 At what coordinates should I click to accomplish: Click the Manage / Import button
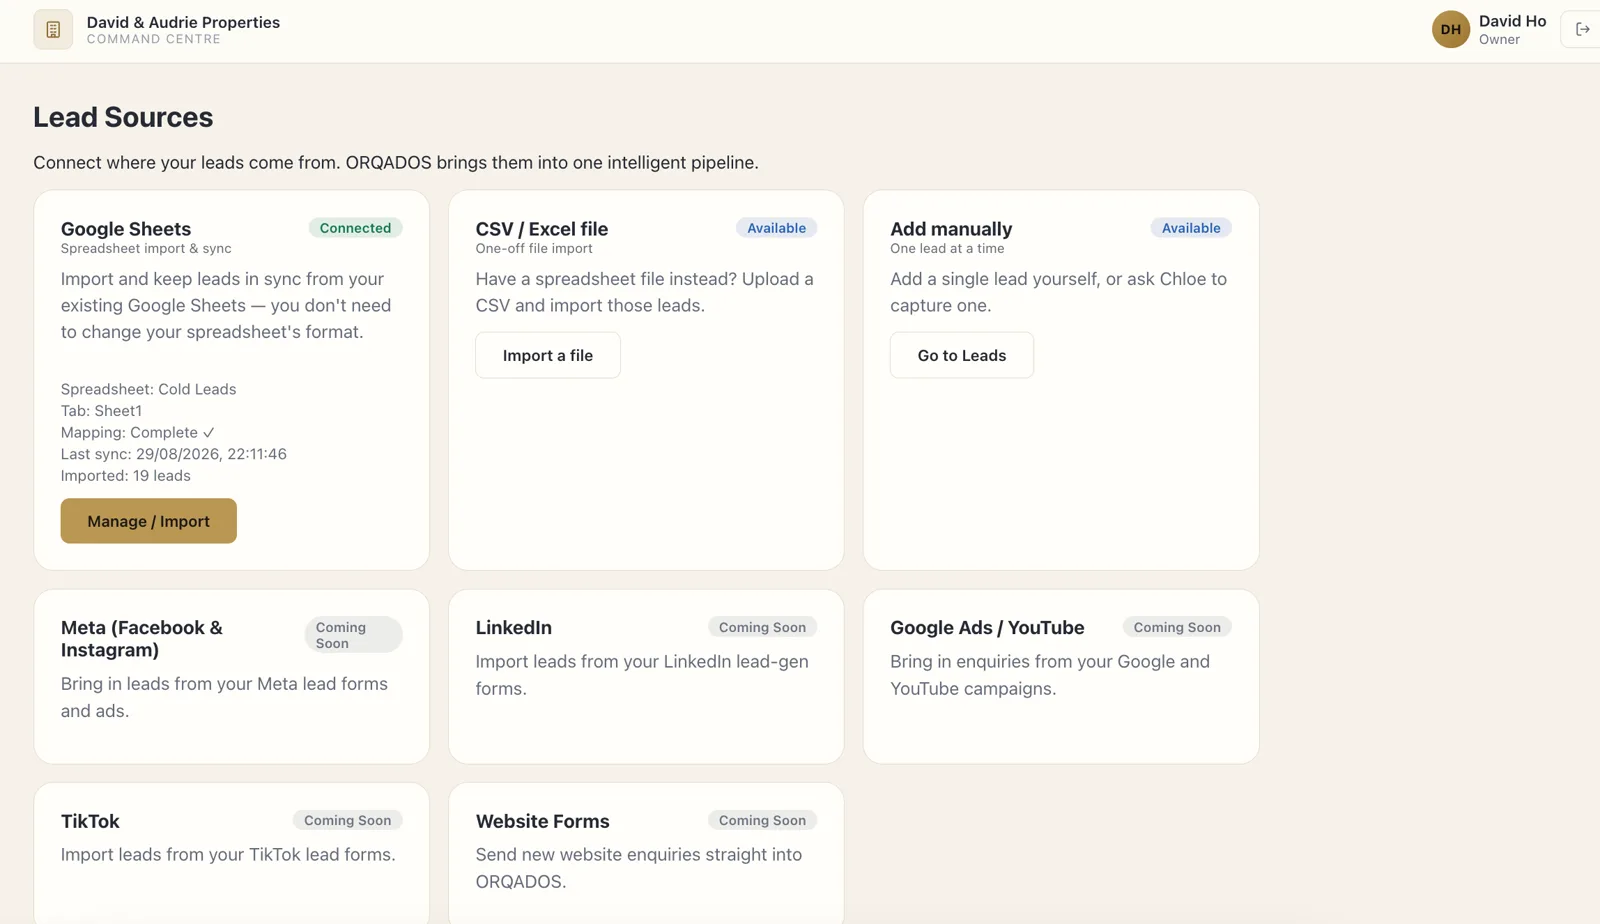click(148, 521)
